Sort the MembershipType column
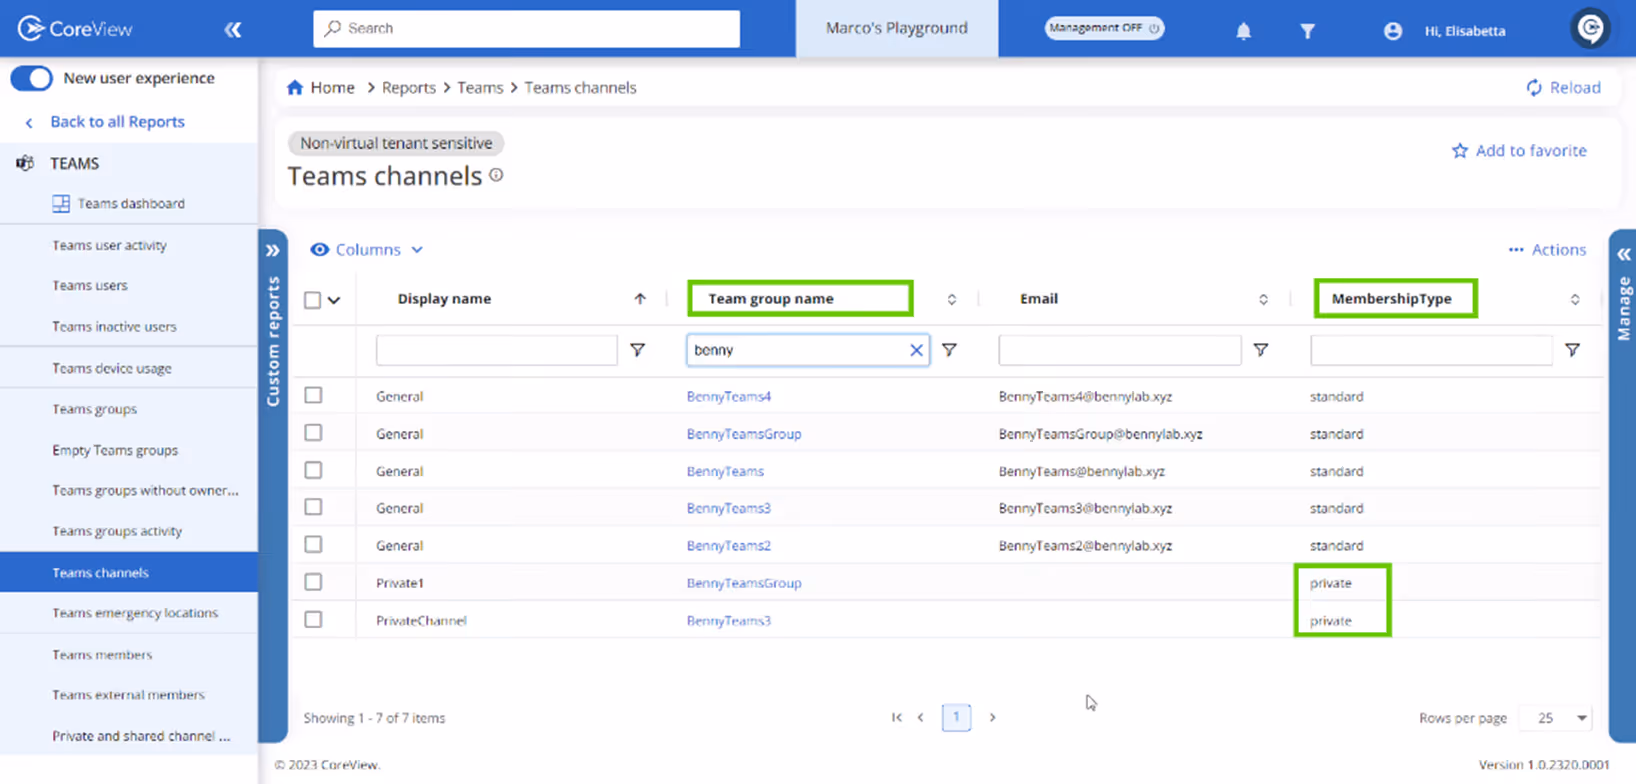This screenshot has width=1636, height=784. [x=1575, y=299]
